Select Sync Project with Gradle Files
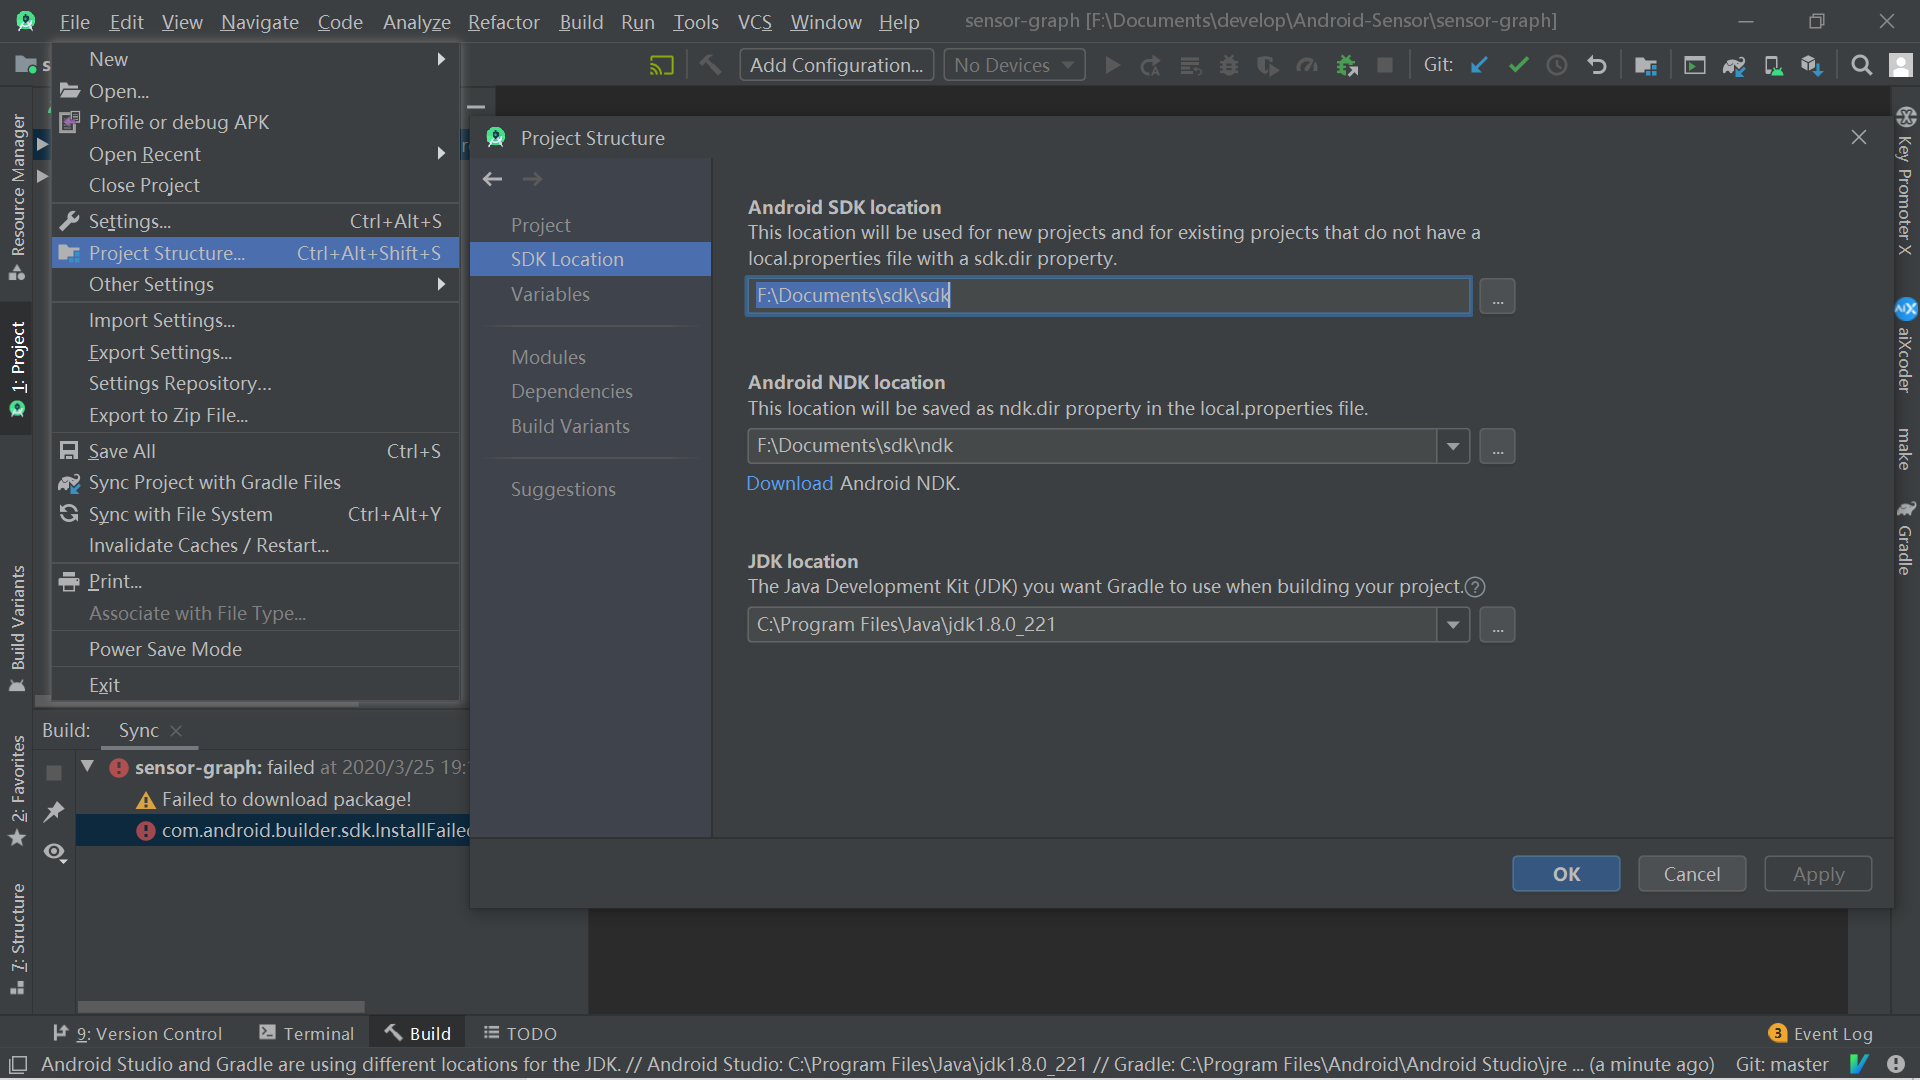1920x1080 pixels. pyautogui.click(x=255, y=482)
